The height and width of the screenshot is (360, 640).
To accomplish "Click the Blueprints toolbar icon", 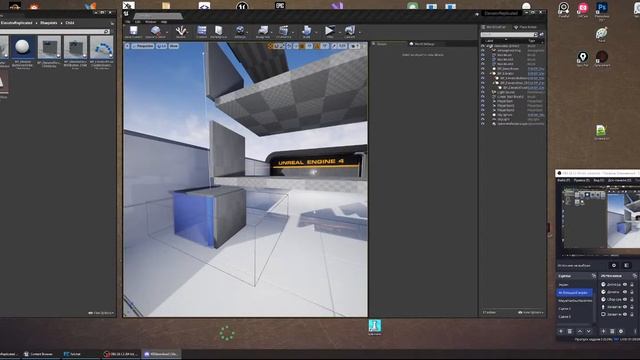I will pyautogui.click(x=263, y=31).
